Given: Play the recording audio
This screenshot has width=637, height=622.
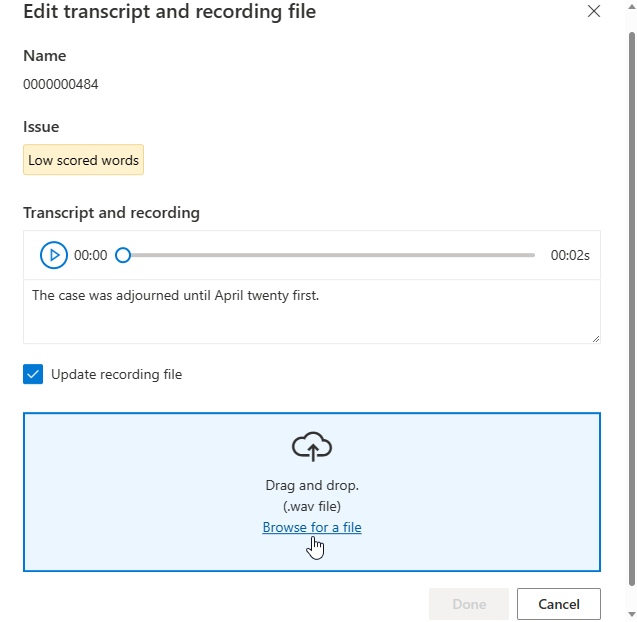Looking at the screenshot, I should click(x=54, y=255).
